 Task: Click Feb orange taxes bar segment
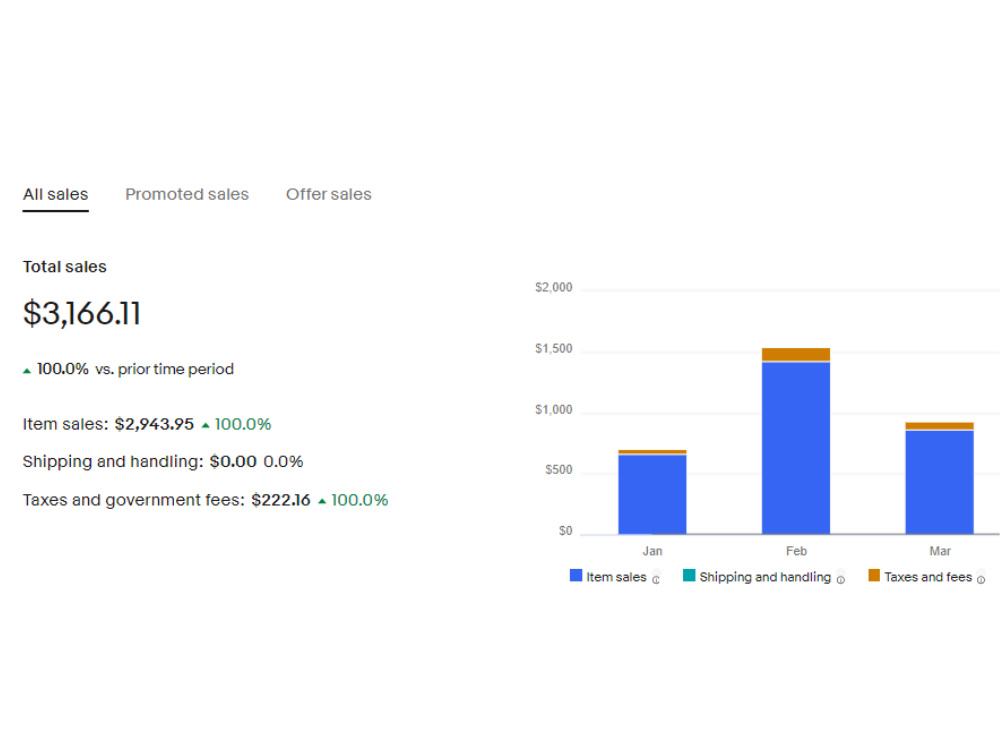pos(796,355)
